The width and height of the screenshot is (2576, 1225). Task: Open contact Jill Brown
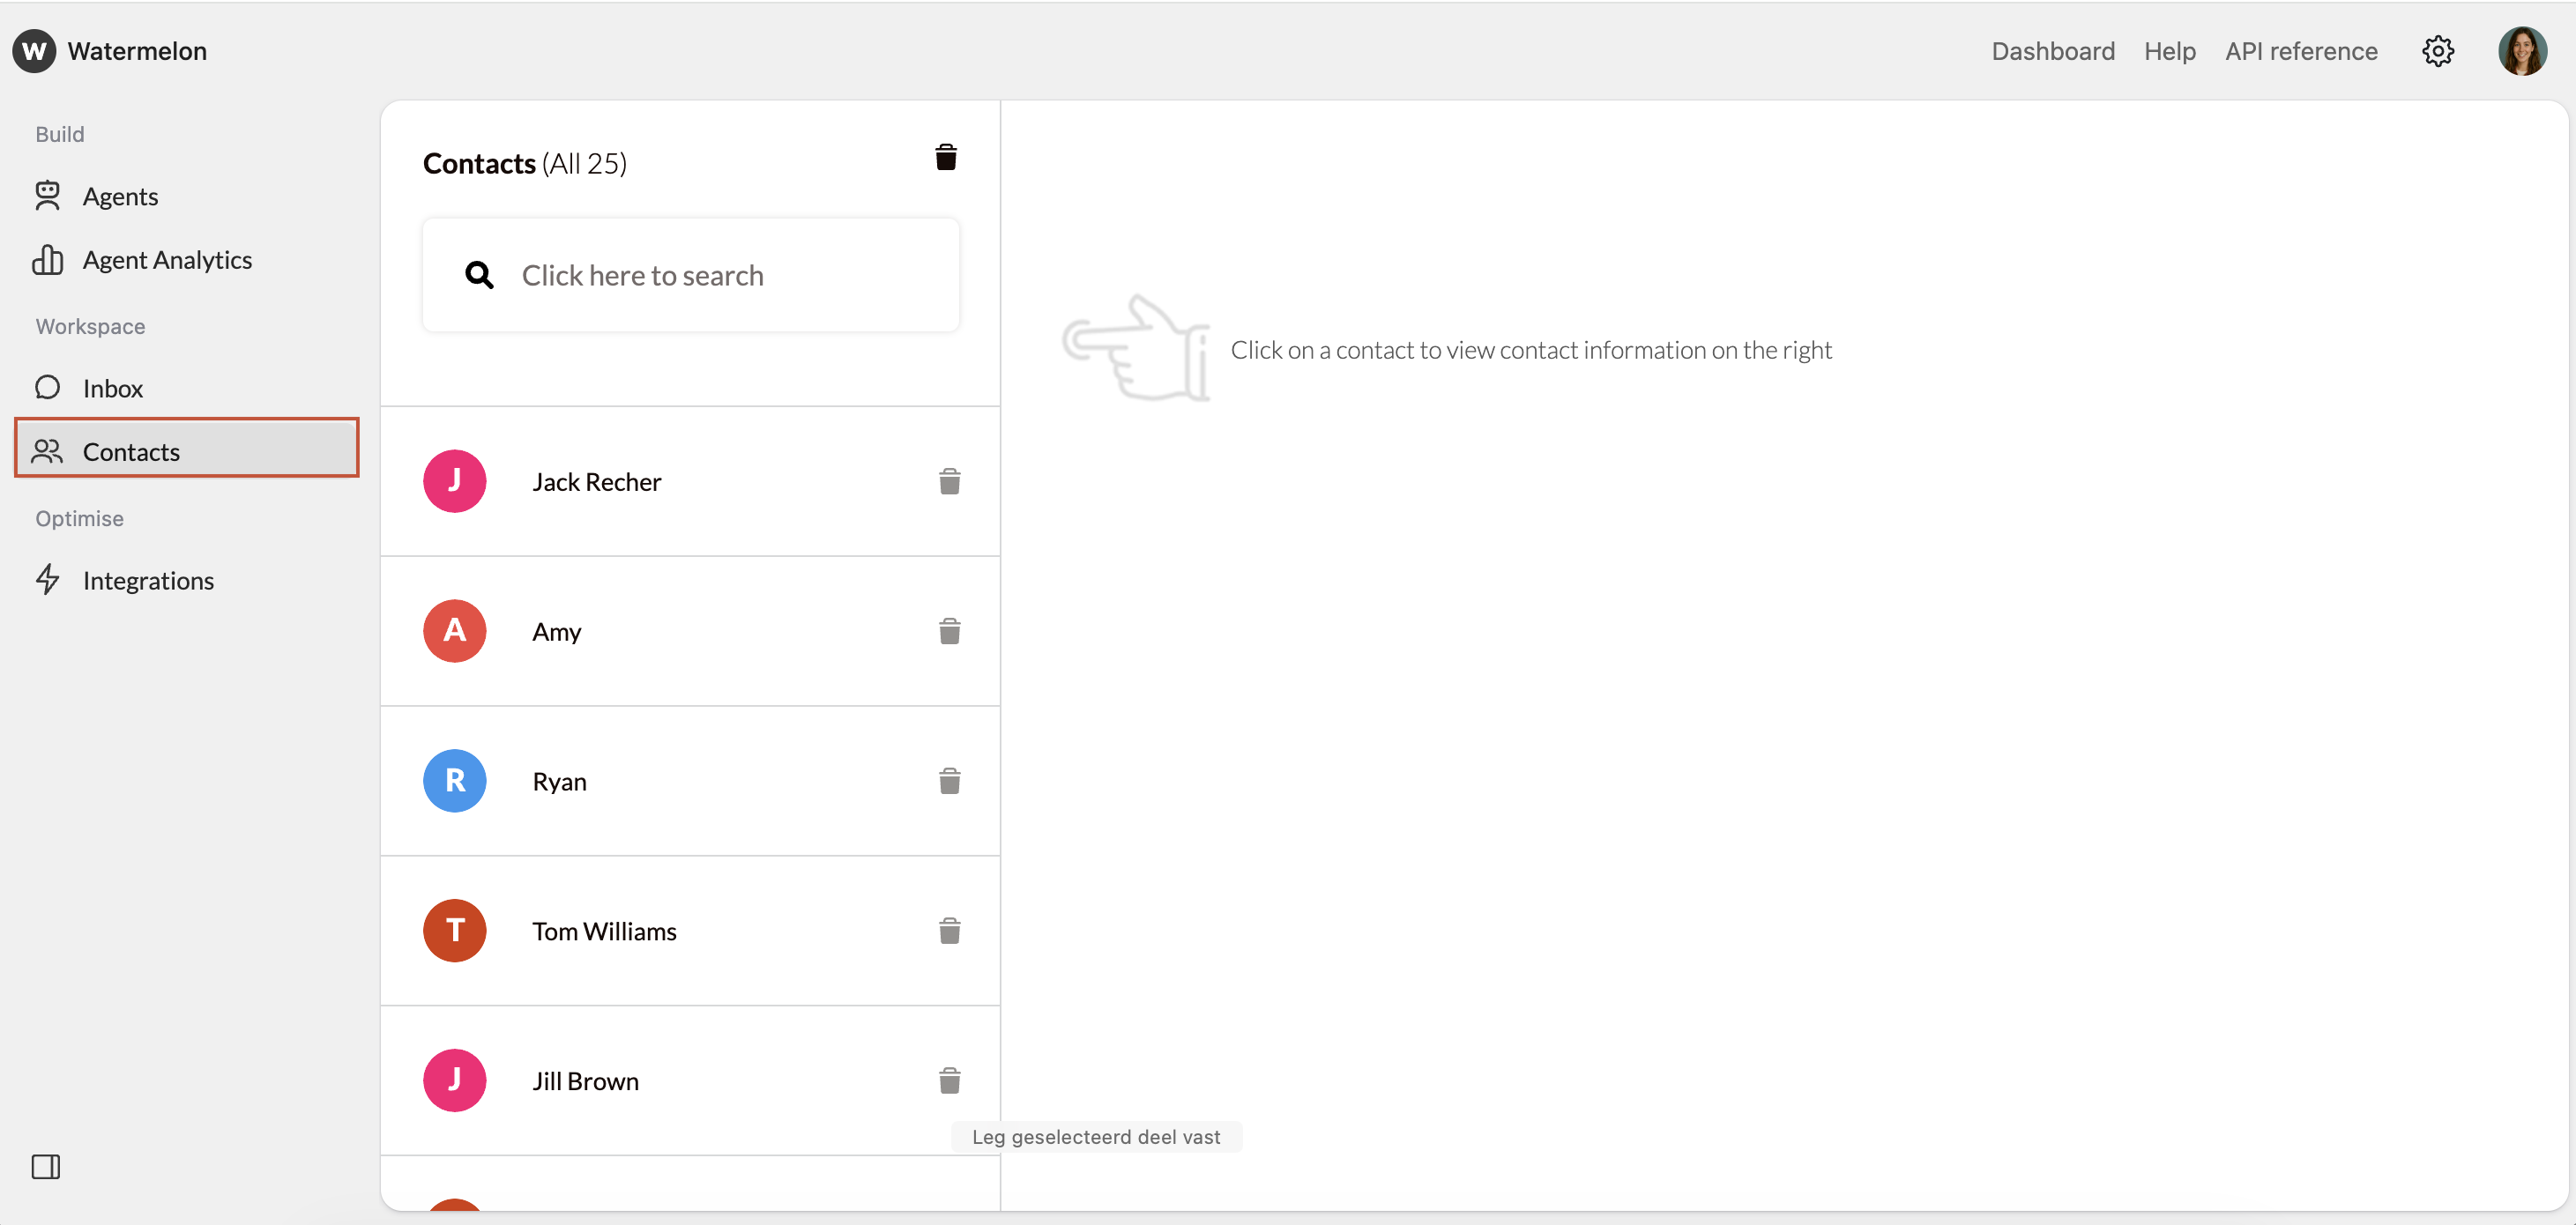690,1081
